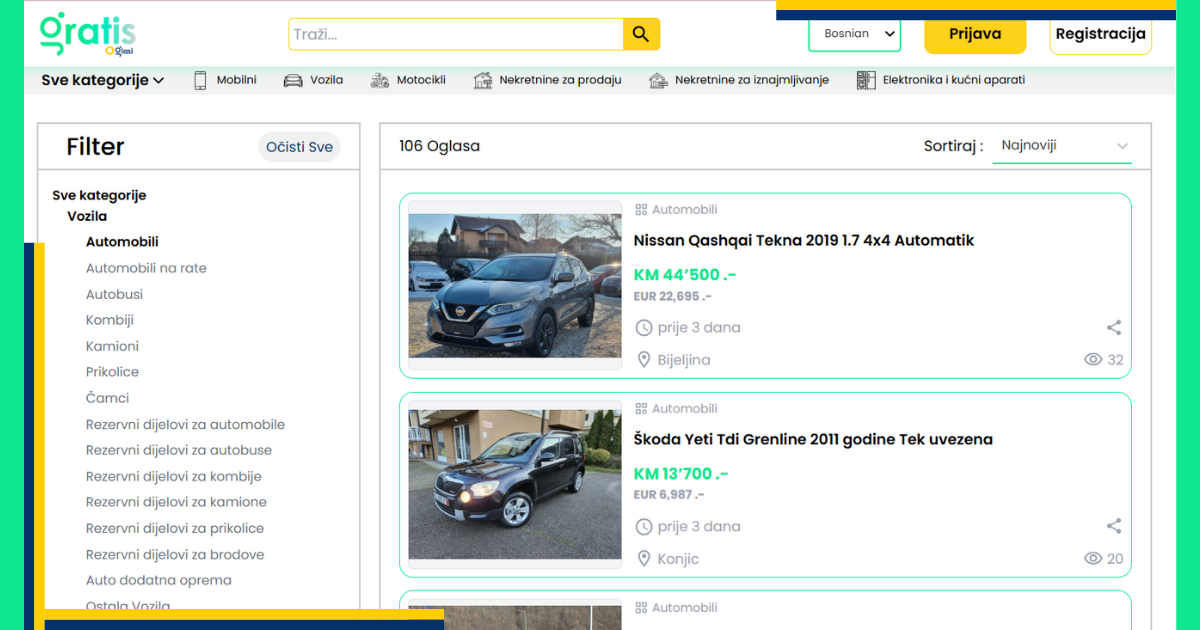This screenshot has width=1200, height=630.
Task: Select Rezervni dijelovi za automobile
Action: (x=185, y=424)
